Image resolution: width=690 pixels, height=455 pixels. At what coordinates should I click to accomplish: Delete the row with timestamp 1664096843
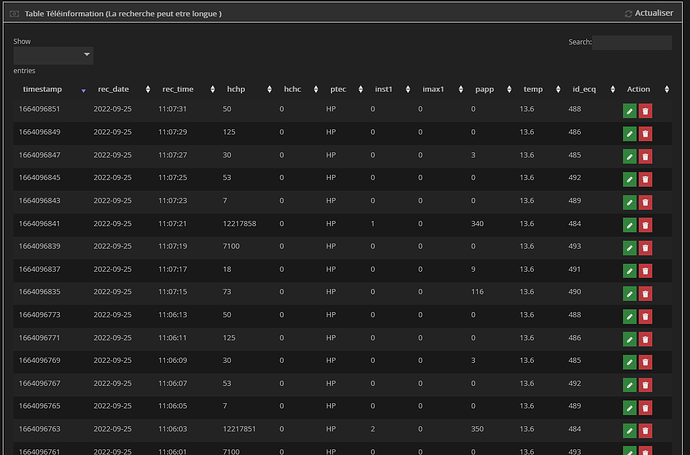(645, 201)
